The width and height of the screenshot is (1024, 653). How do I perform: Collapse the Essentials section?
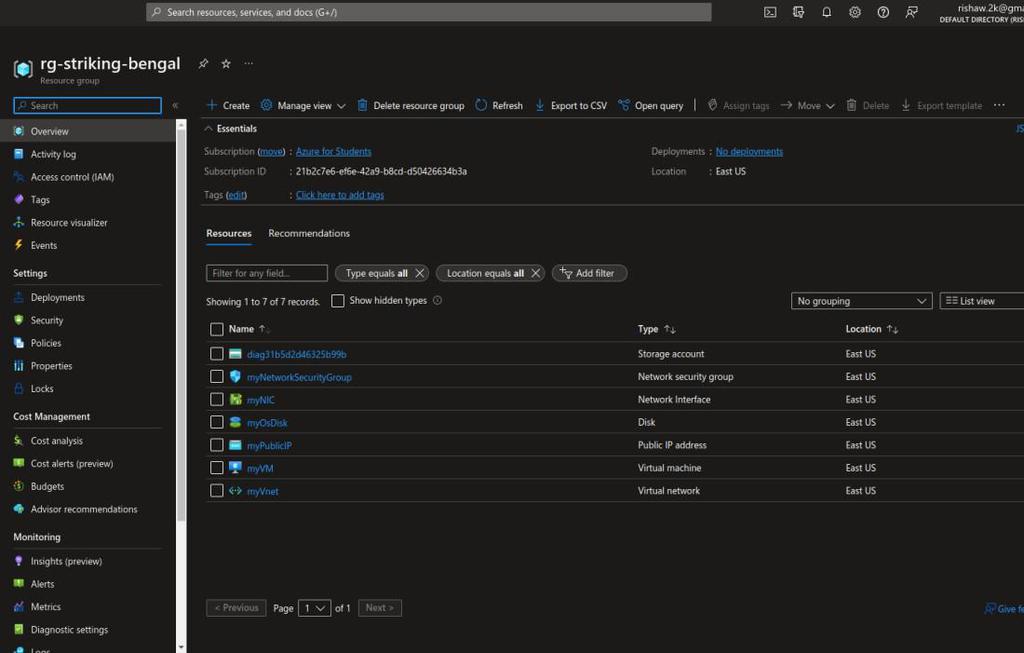point(209,129)
